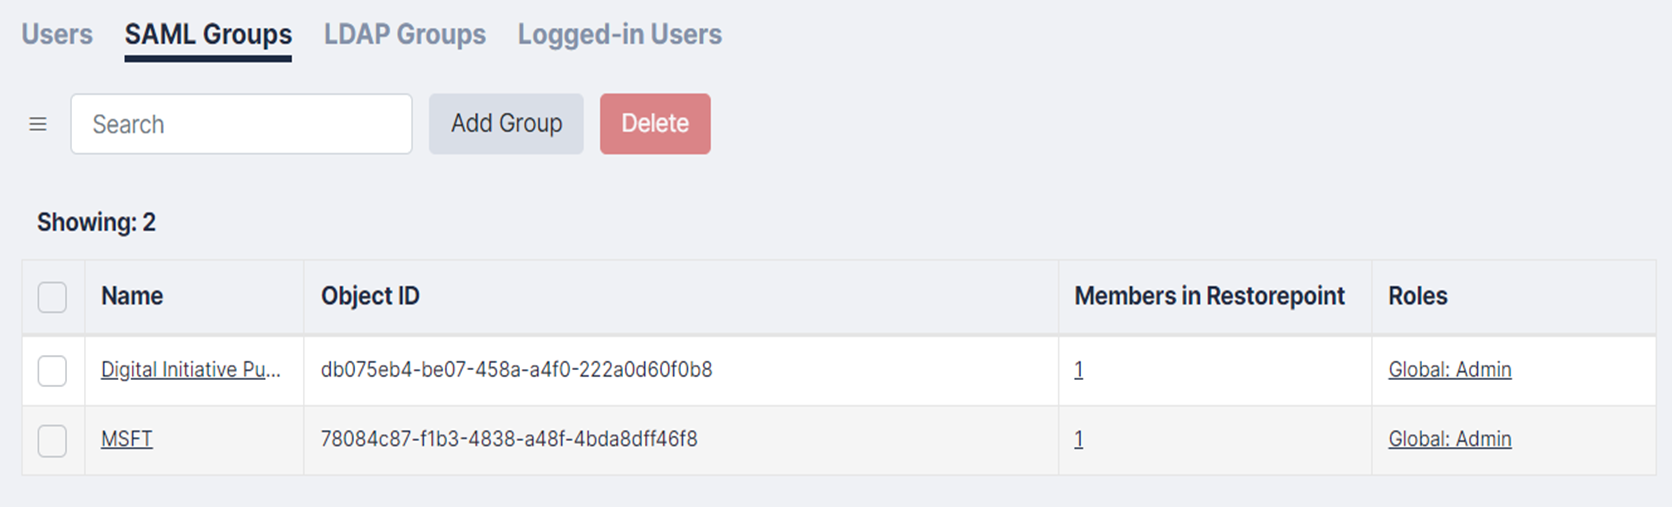Sort by Members in Restorepoint column

click(1209, 296)
